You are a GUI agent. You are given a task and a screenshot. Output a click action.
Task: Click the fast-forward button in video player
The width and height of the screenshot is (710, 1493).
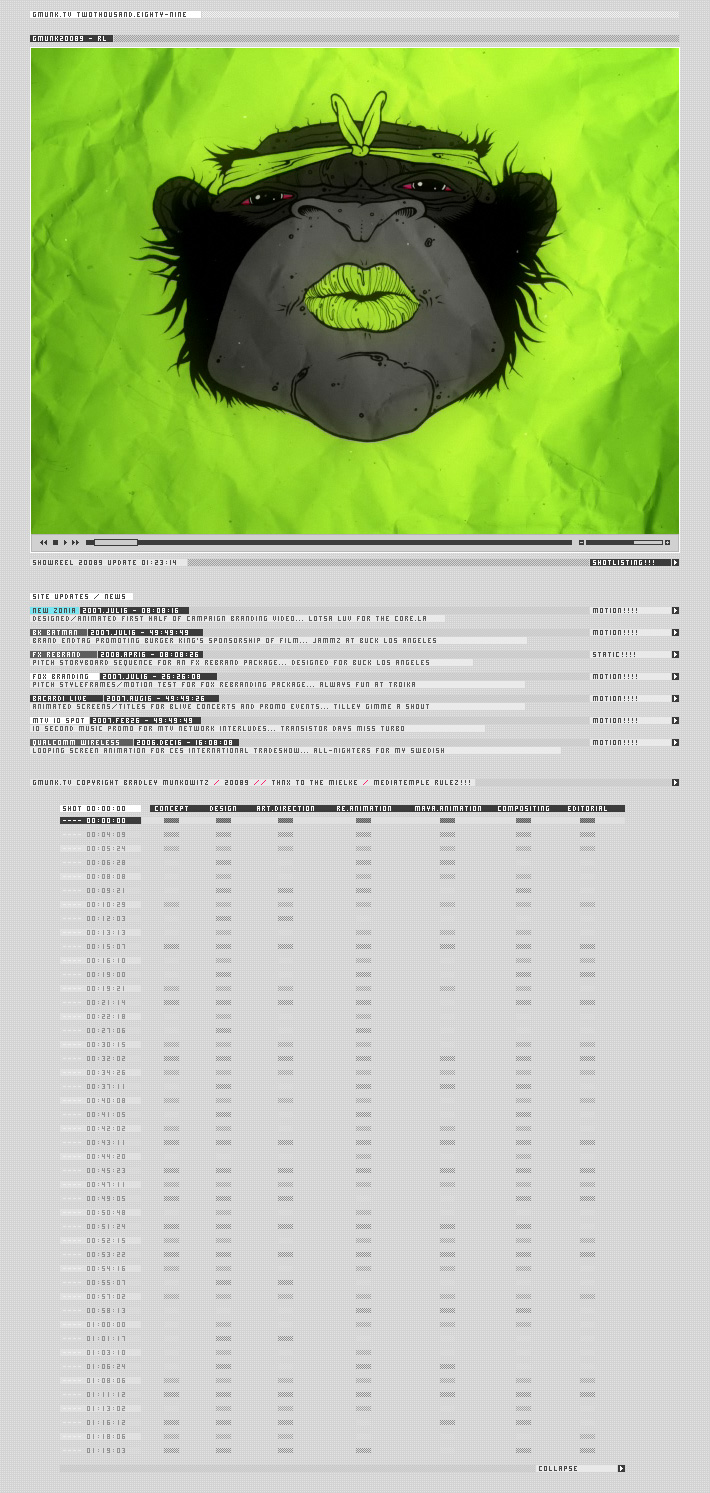tap(75, 542)
